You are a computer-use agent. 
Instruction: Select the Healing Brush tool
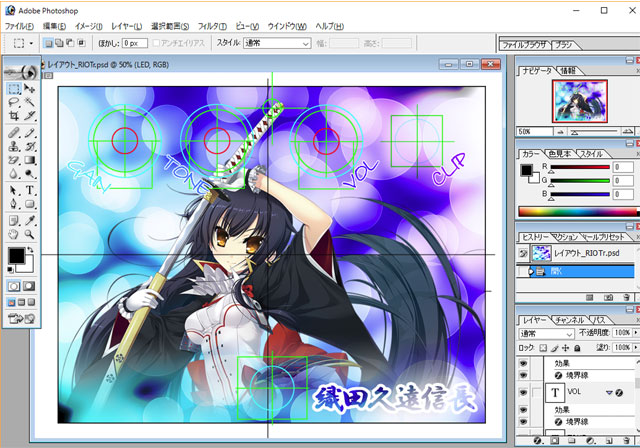pyautogui.click(x=14, y=133)
